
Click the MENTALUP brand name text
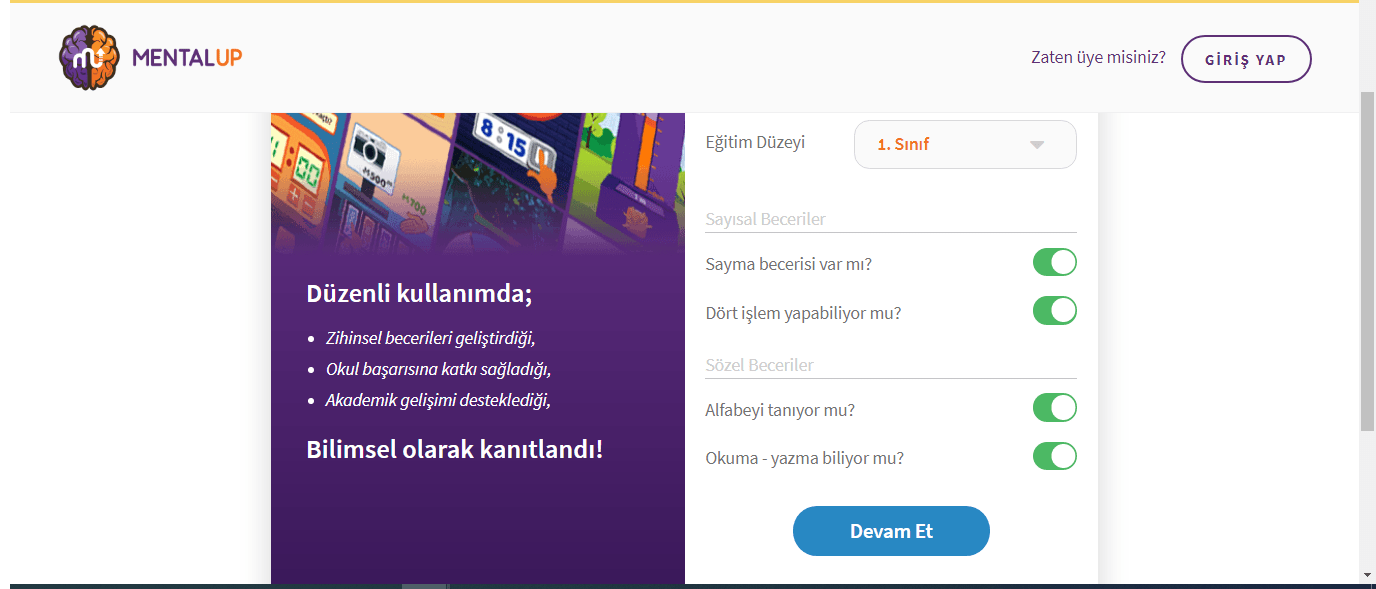coord(187,57)
